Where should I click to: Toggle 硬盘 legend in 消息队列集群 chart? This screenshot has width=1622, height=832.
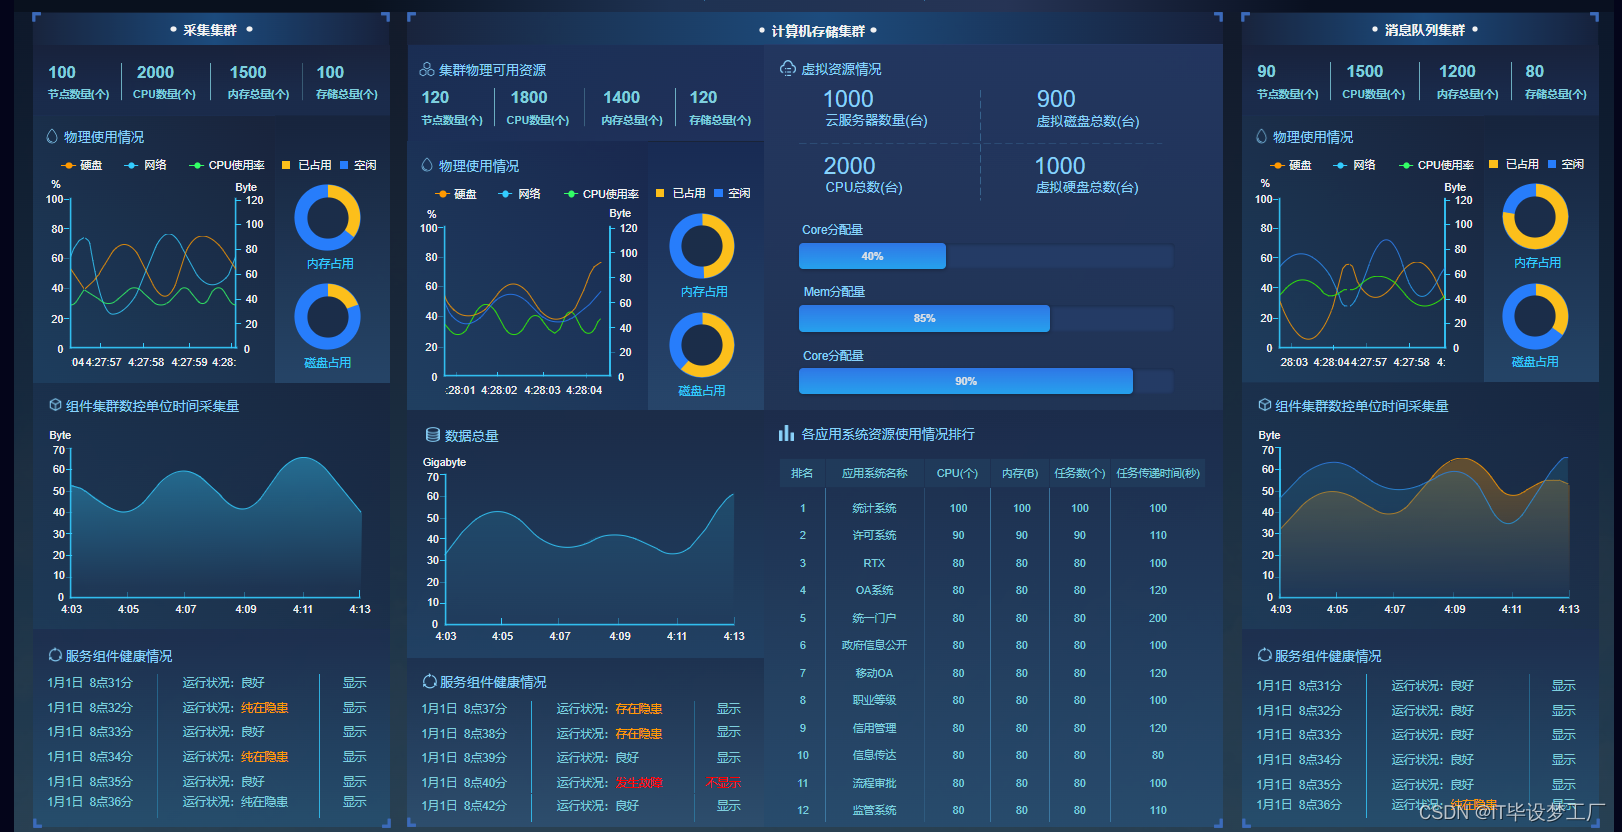[1291, 165]
